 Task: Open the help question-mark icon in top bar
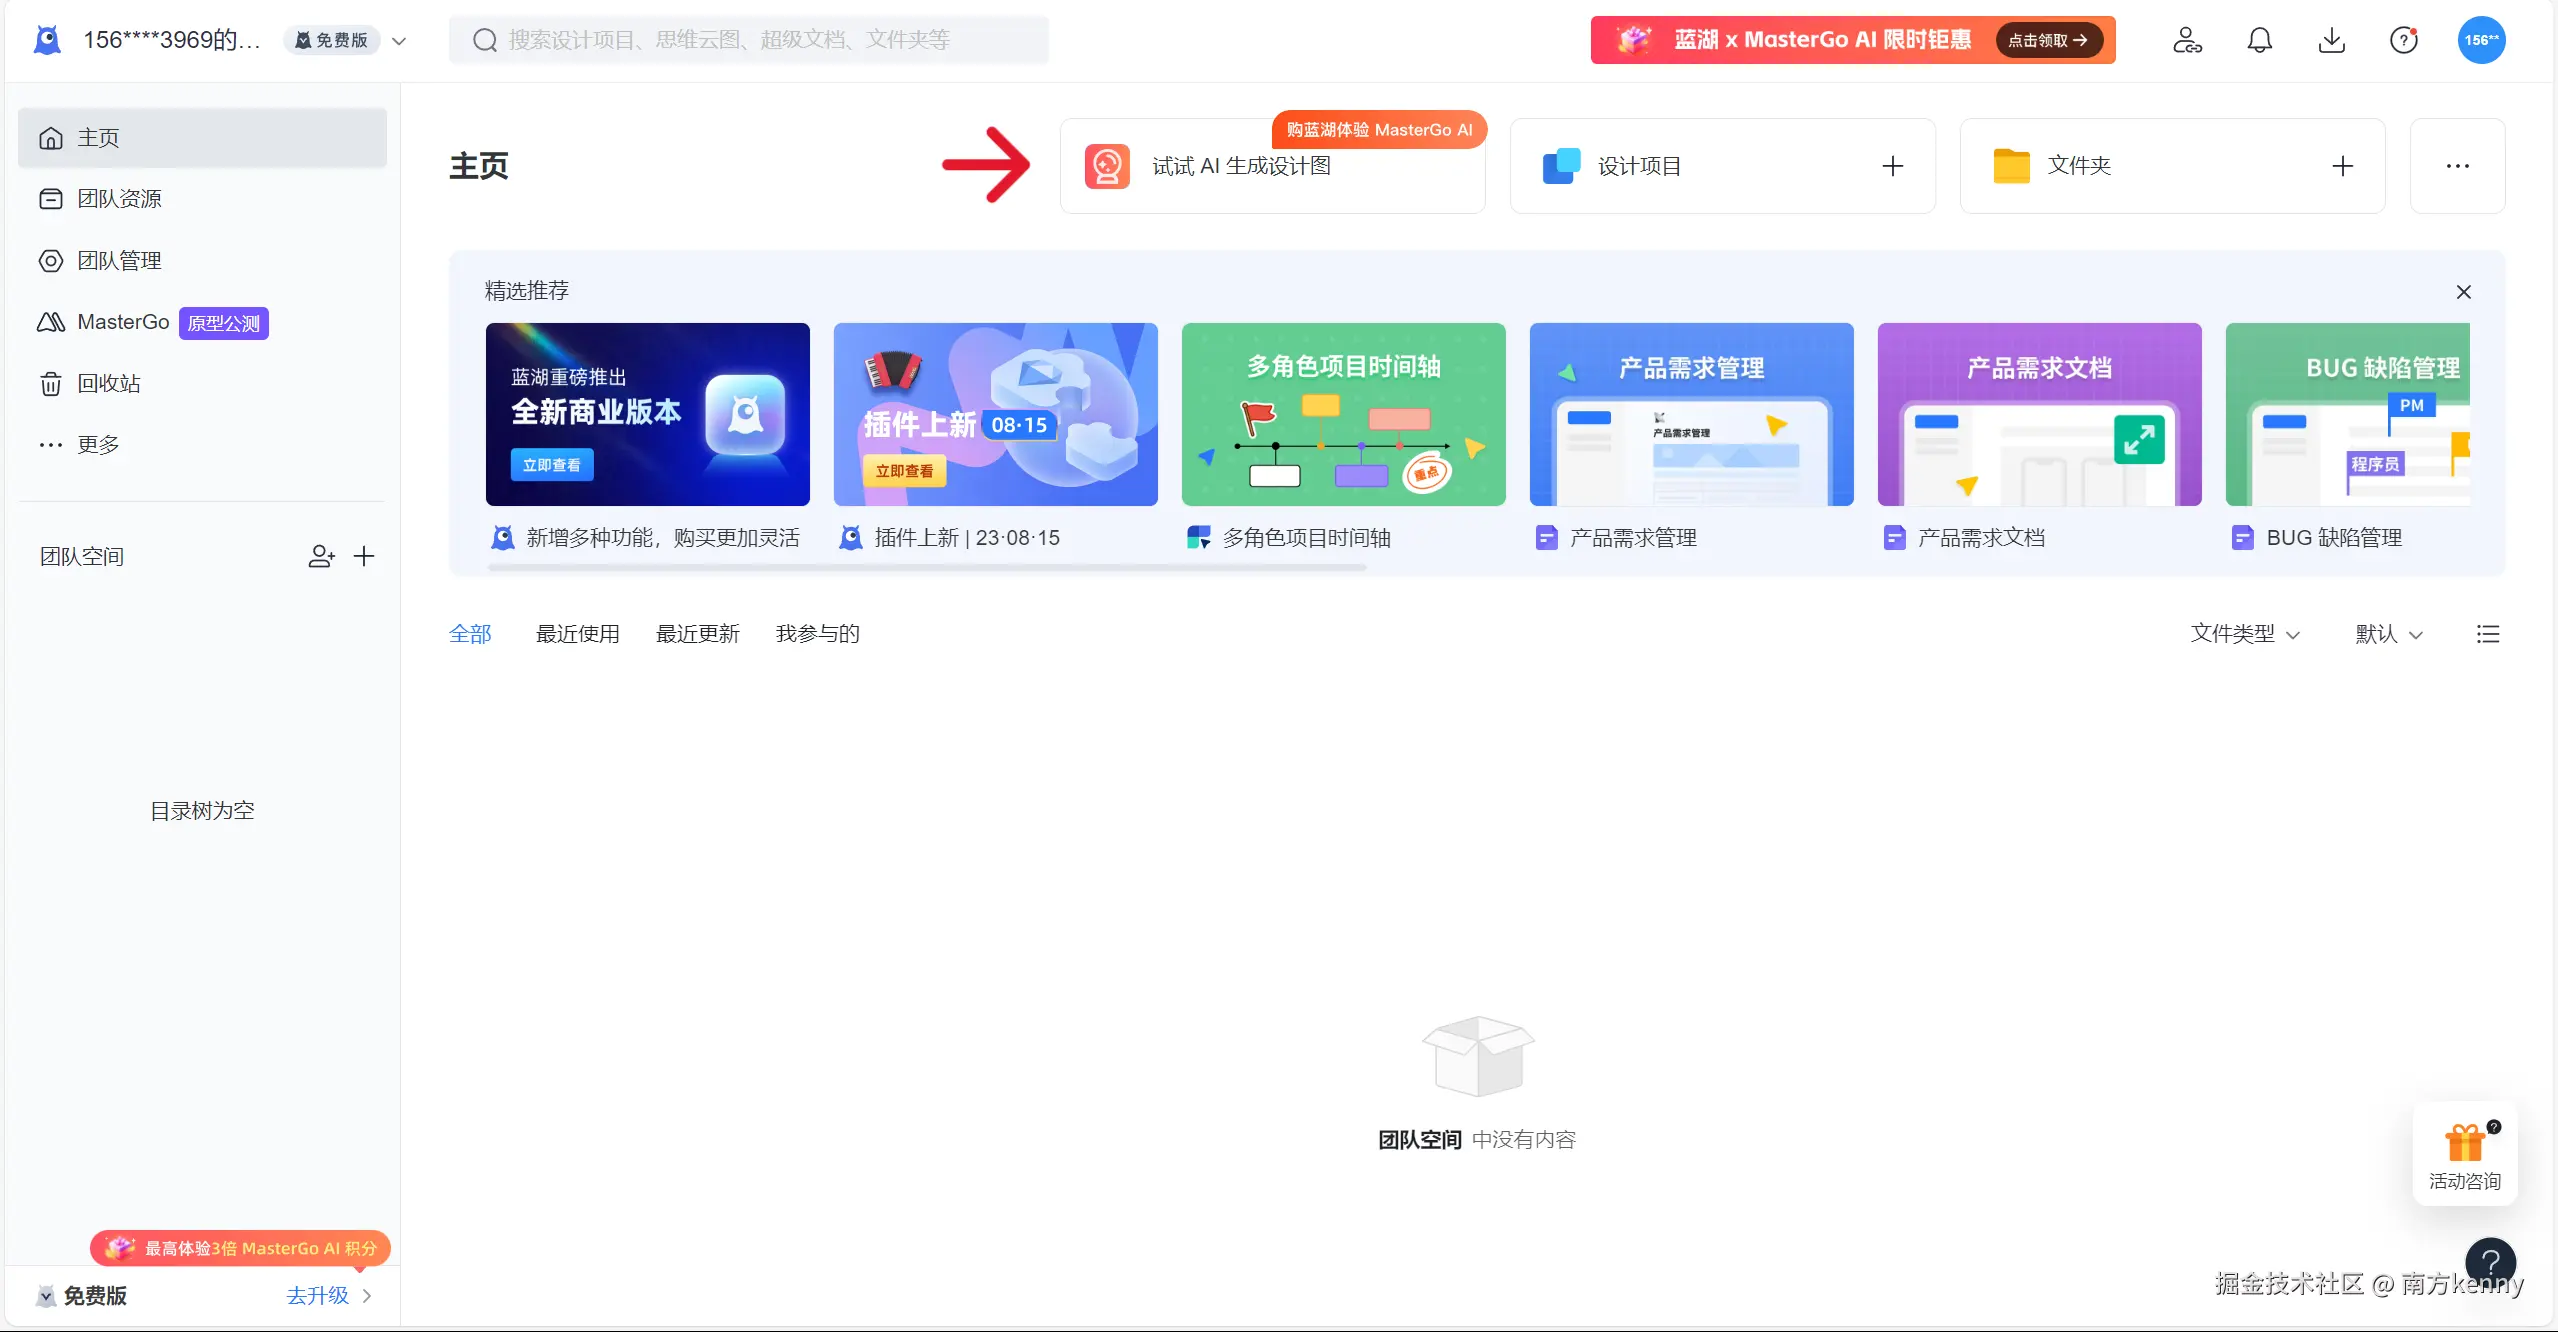(x=2403, y=40)
